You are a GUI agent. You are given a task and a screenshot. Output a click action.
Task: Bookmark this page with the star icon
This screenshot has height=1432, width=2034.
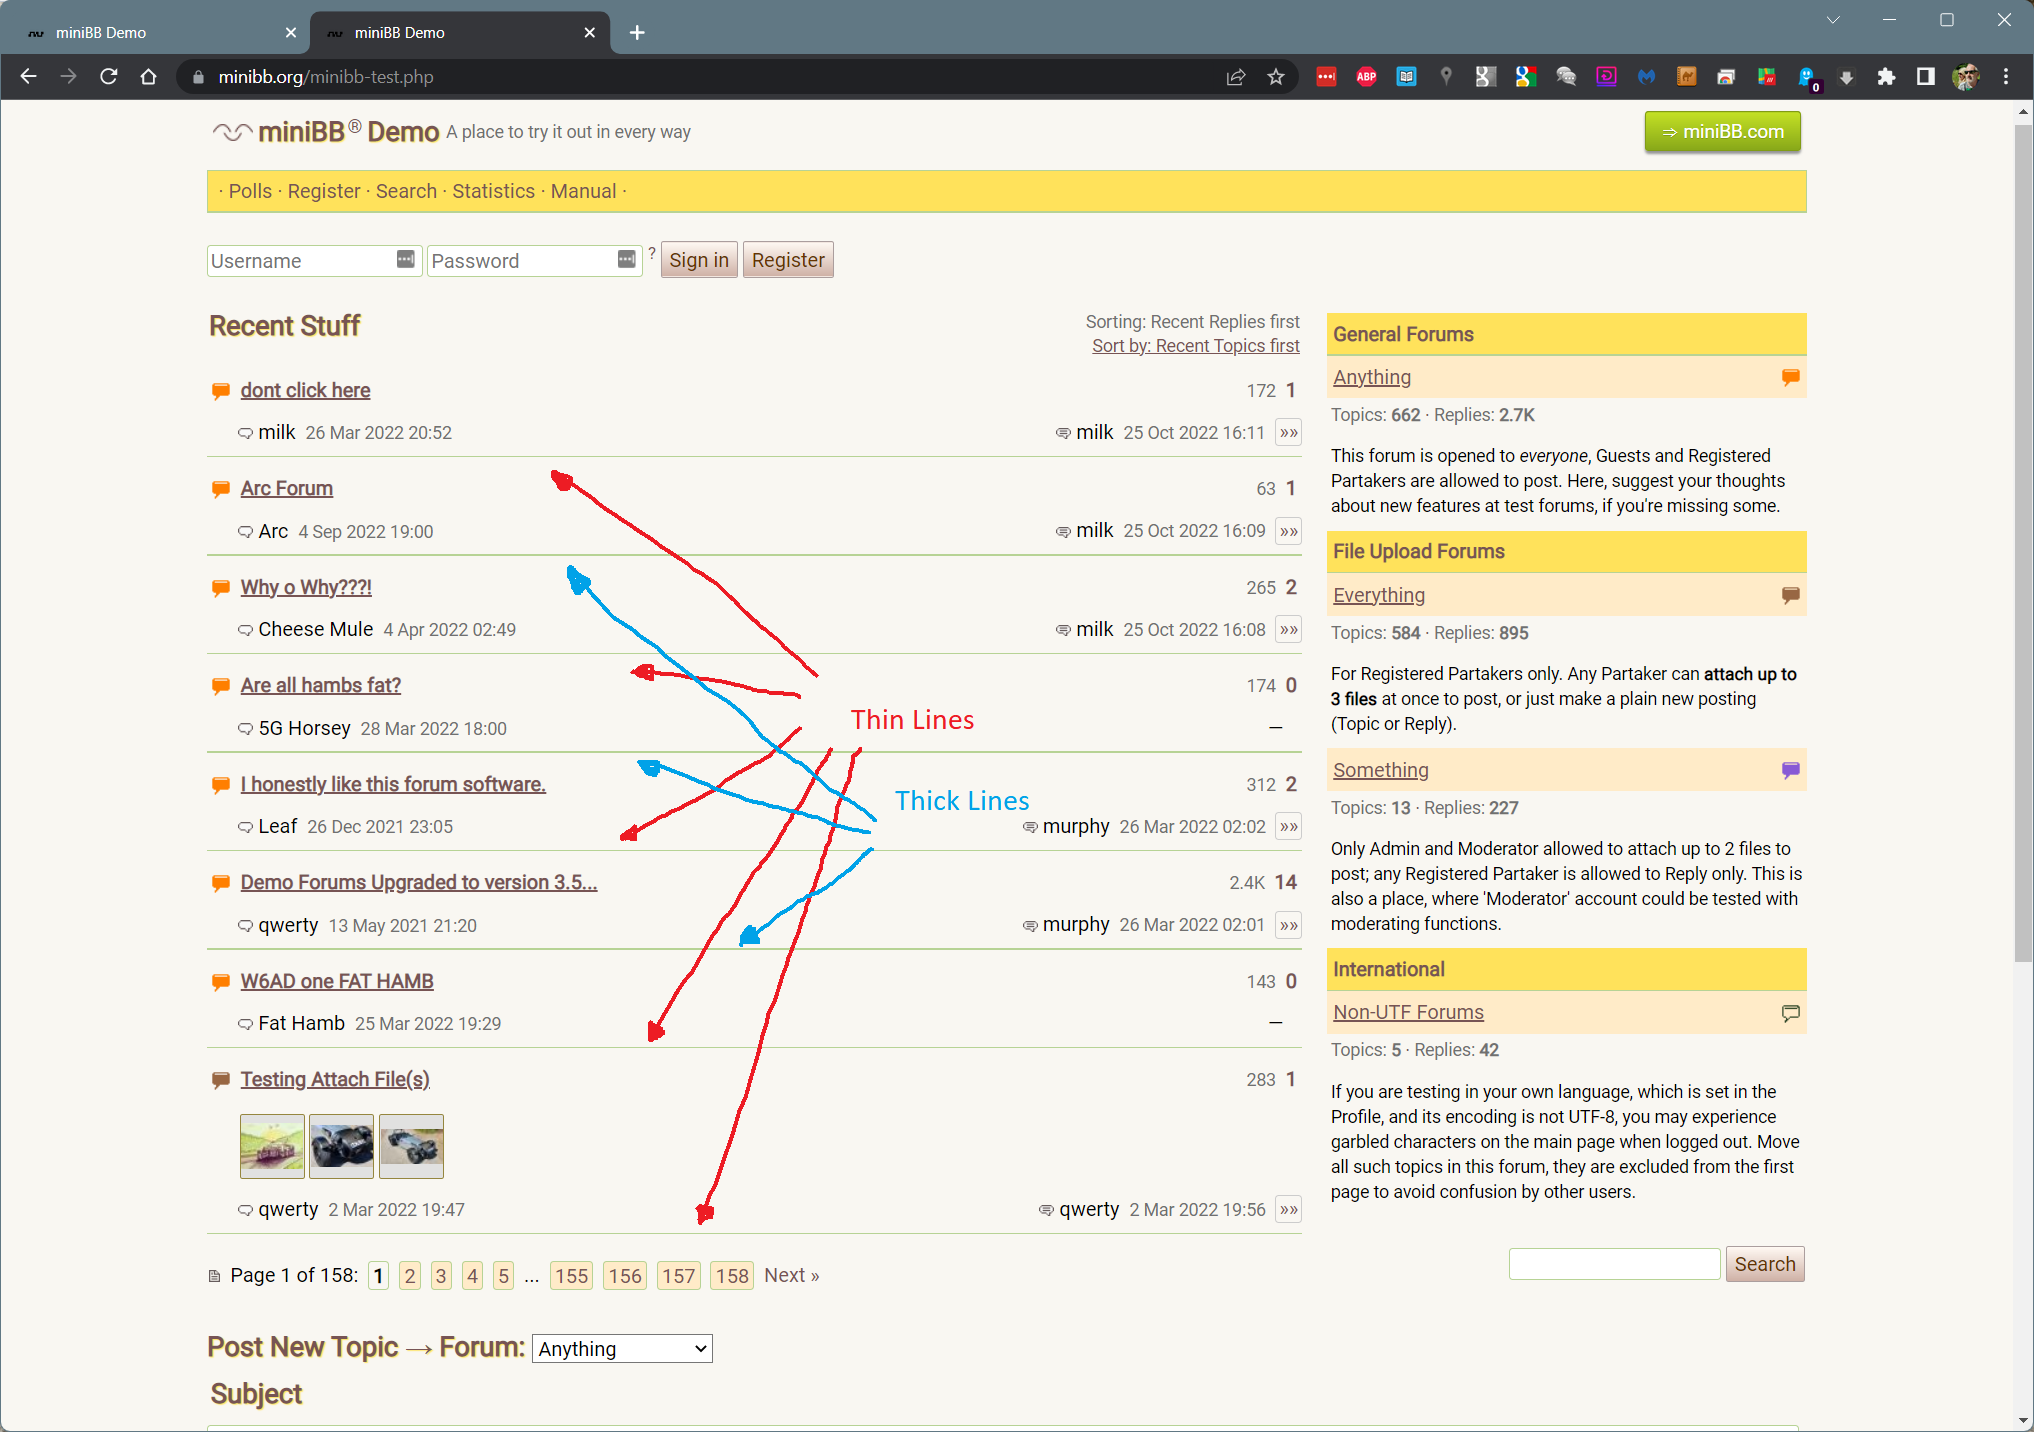click(x=1276, y=77)
